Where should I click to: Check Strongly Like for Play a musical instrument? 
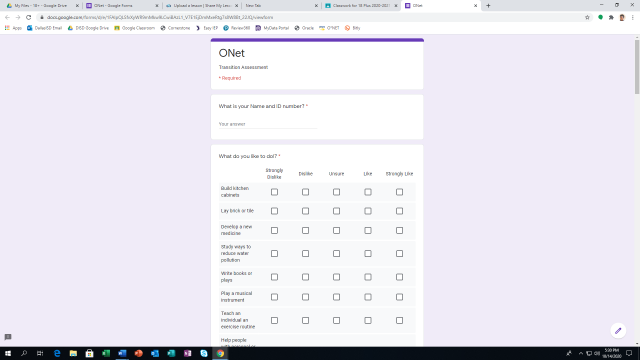(399, 297)
